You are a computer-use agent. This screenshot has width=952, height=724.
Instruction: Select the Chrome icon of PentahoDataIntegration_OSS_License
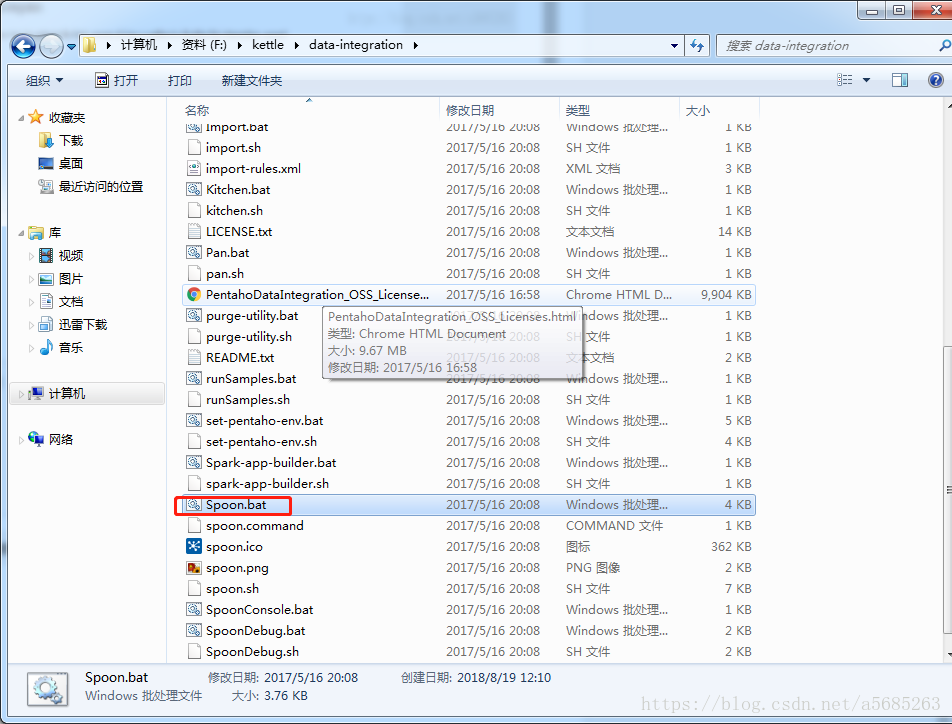click(194, 295)
